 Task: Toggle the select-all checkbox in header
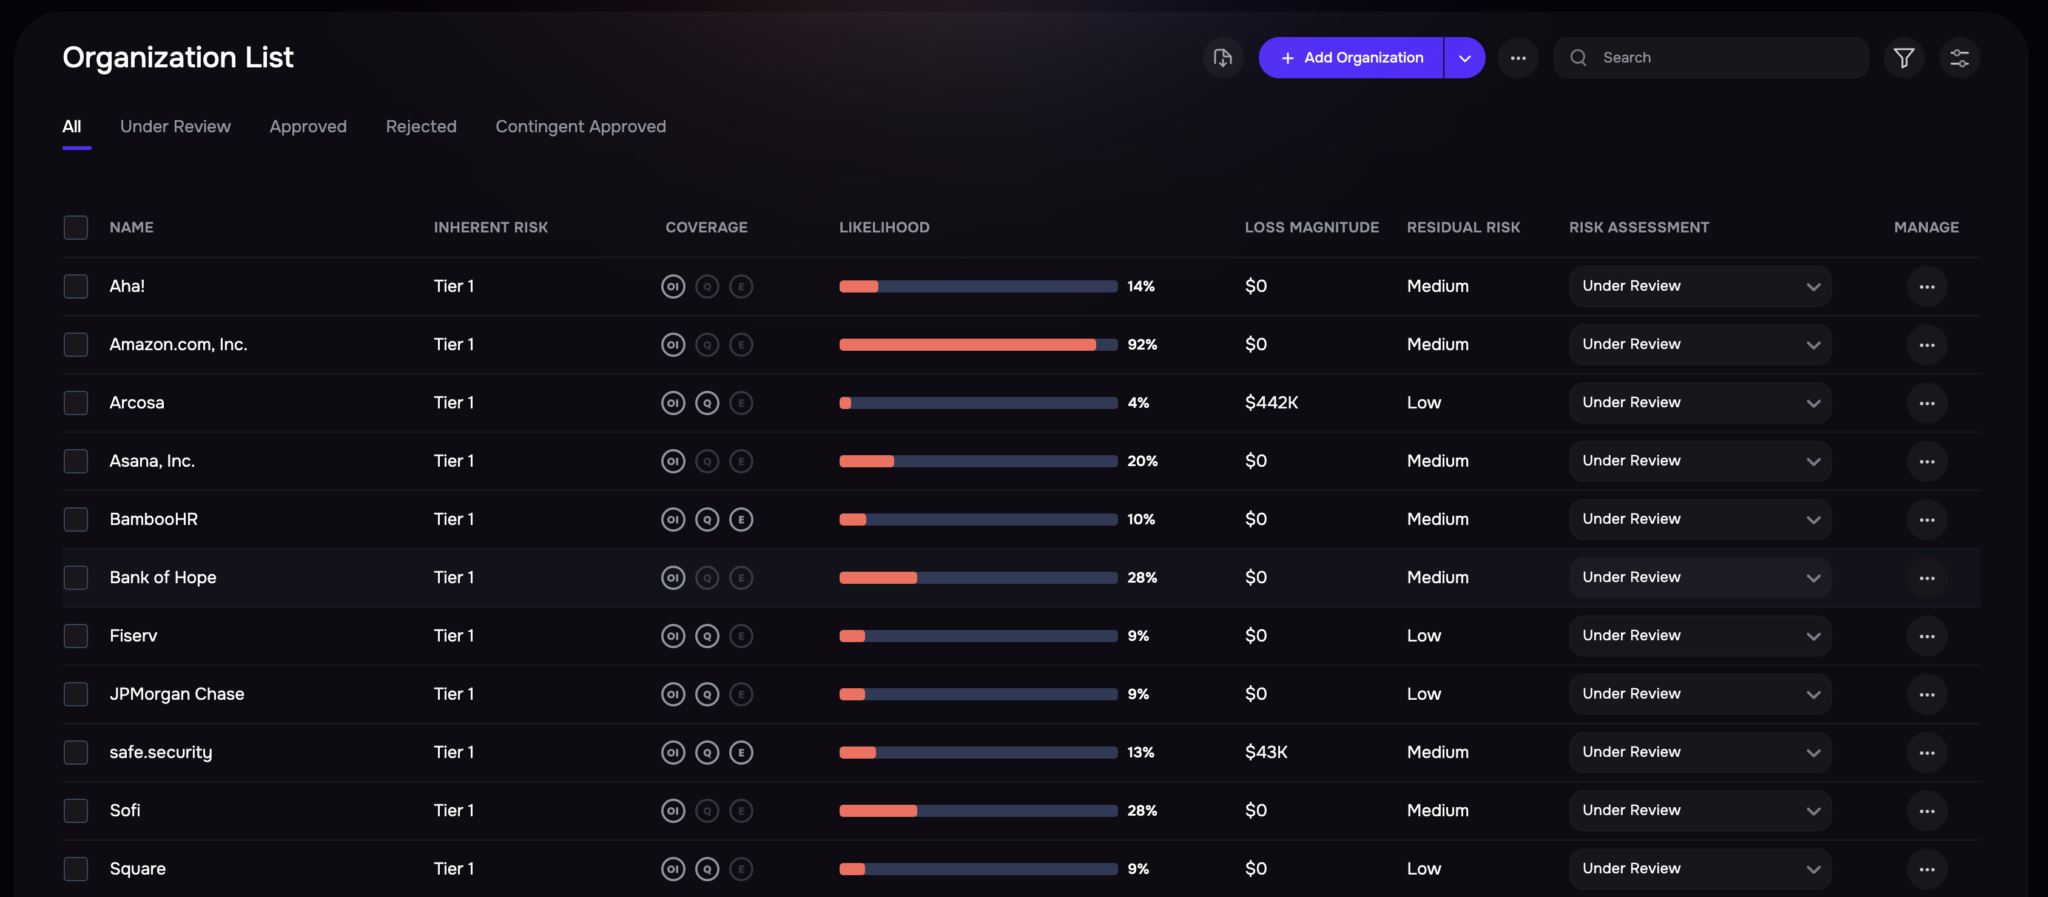click(x=76, y=228)
